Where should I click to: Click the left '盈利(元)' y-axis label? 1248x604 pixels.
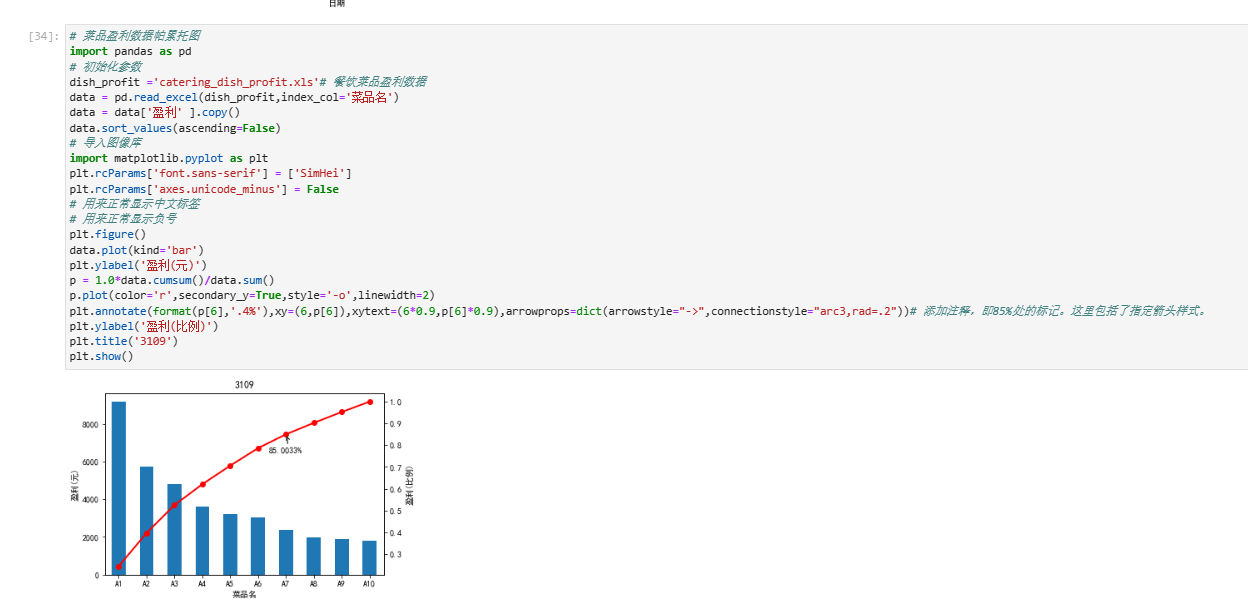[x=75, y=484]
